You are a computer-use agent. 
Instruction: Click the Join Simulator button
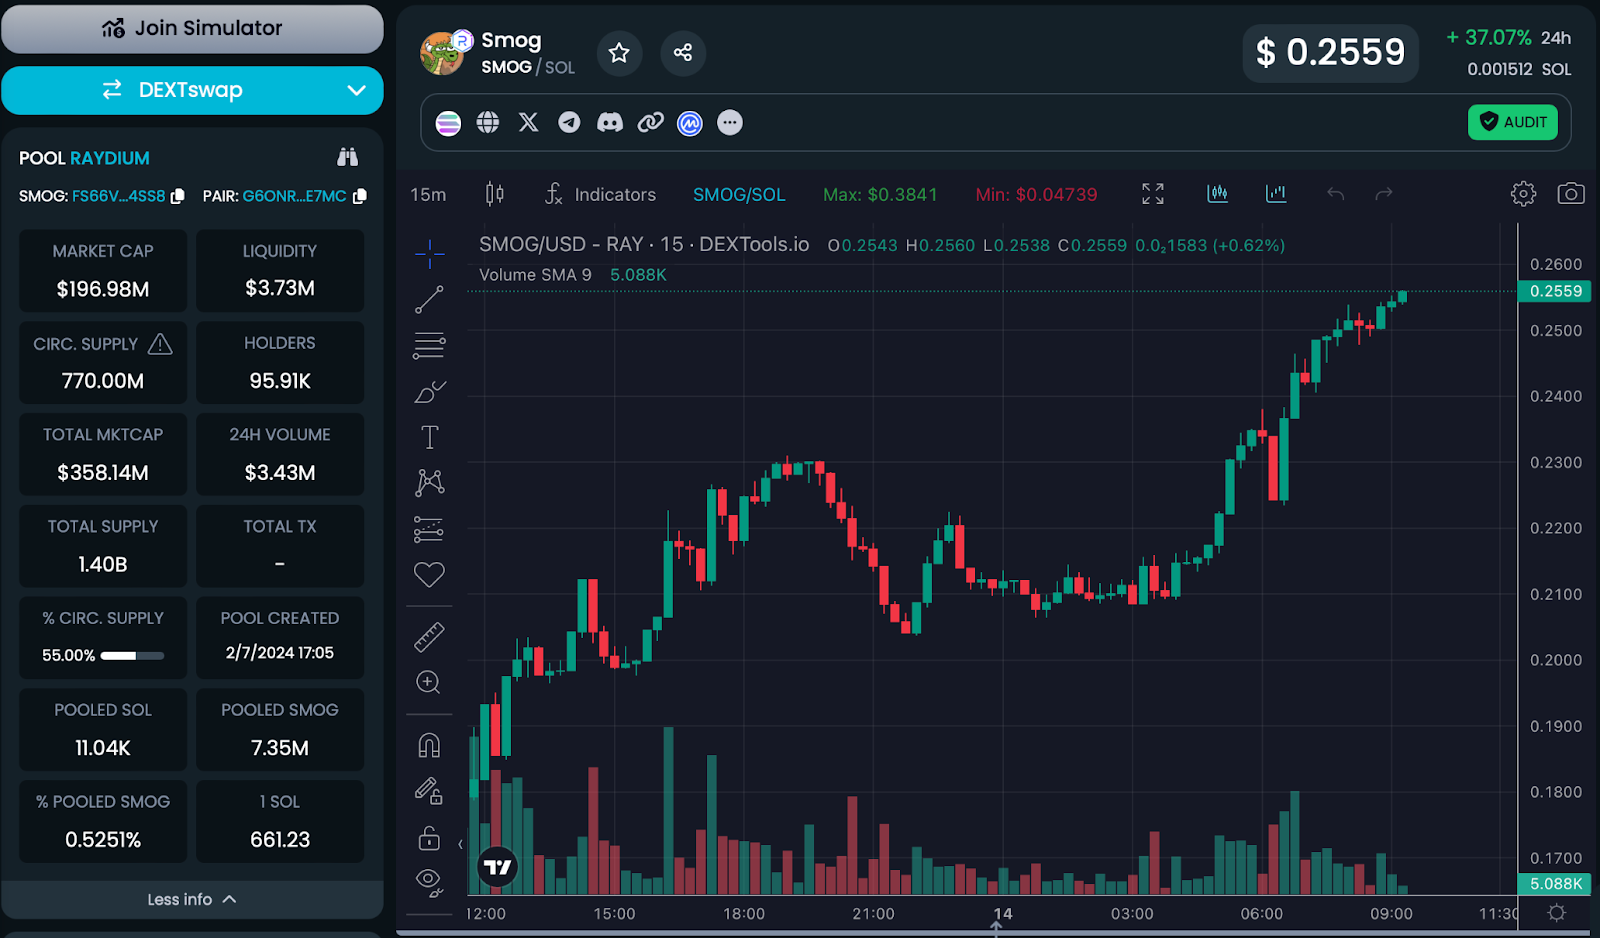point(192,28)
